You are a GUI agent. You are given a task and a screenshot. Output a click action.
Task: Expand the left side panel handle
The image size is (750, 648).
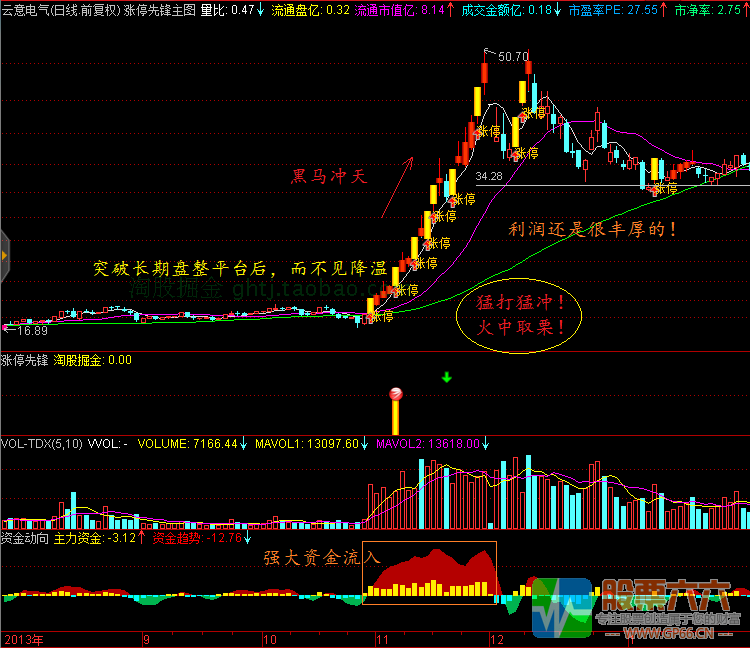(x=4, y=257)
